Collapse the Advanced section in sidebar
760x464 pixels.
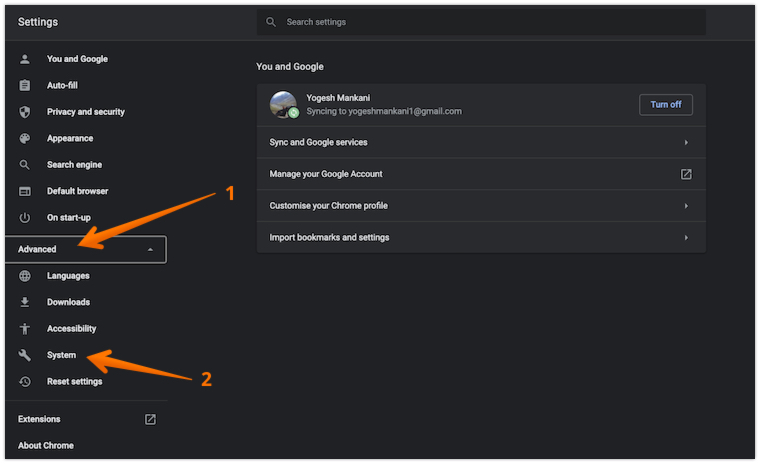tap(150, 249)
